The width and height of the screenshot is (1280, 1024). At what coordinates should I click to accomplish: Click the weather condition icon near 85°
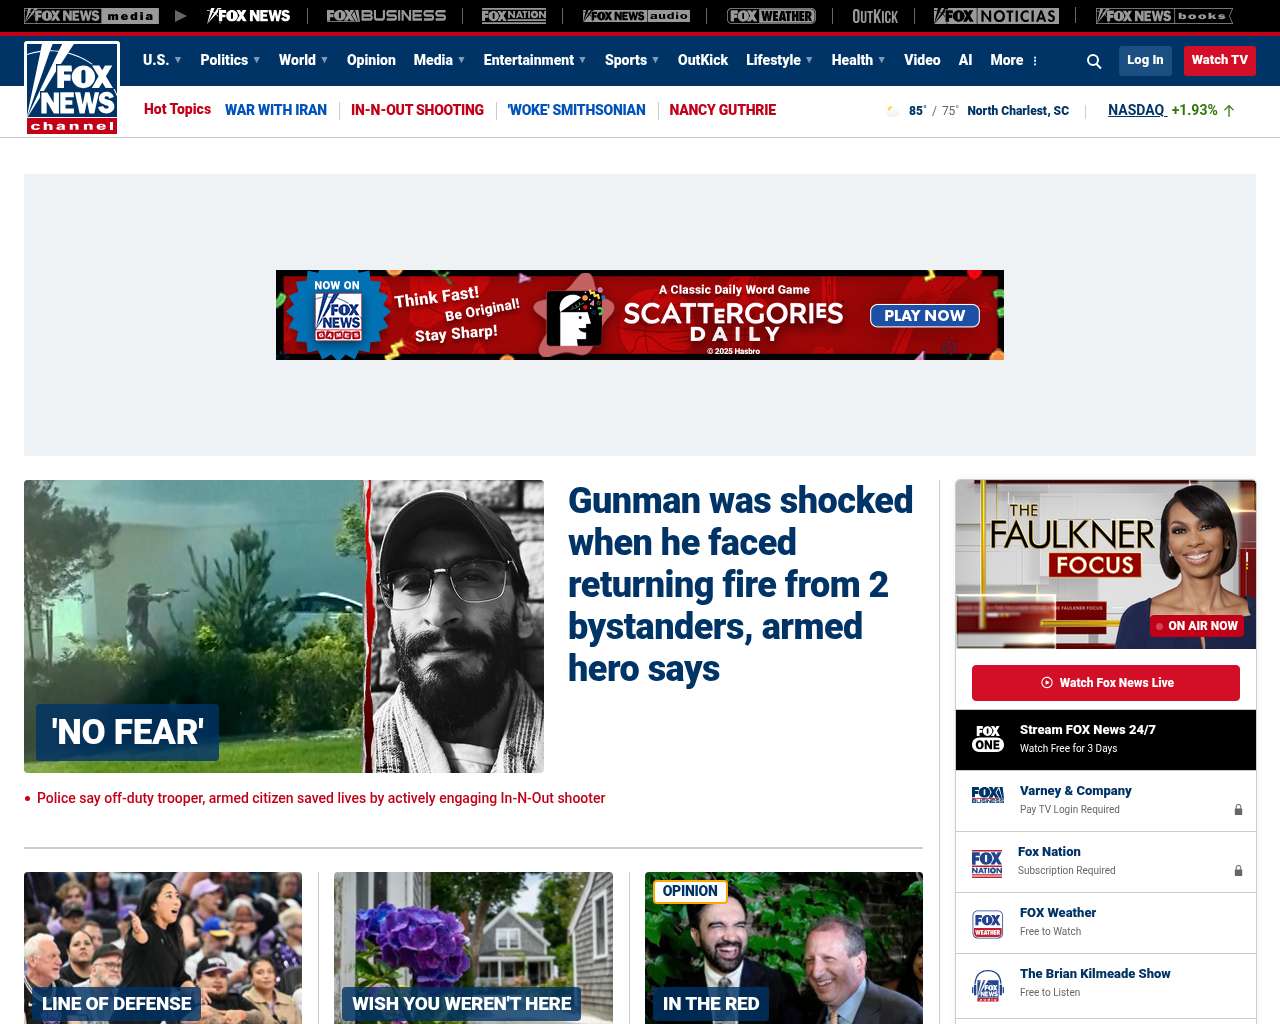click(892, 111)
